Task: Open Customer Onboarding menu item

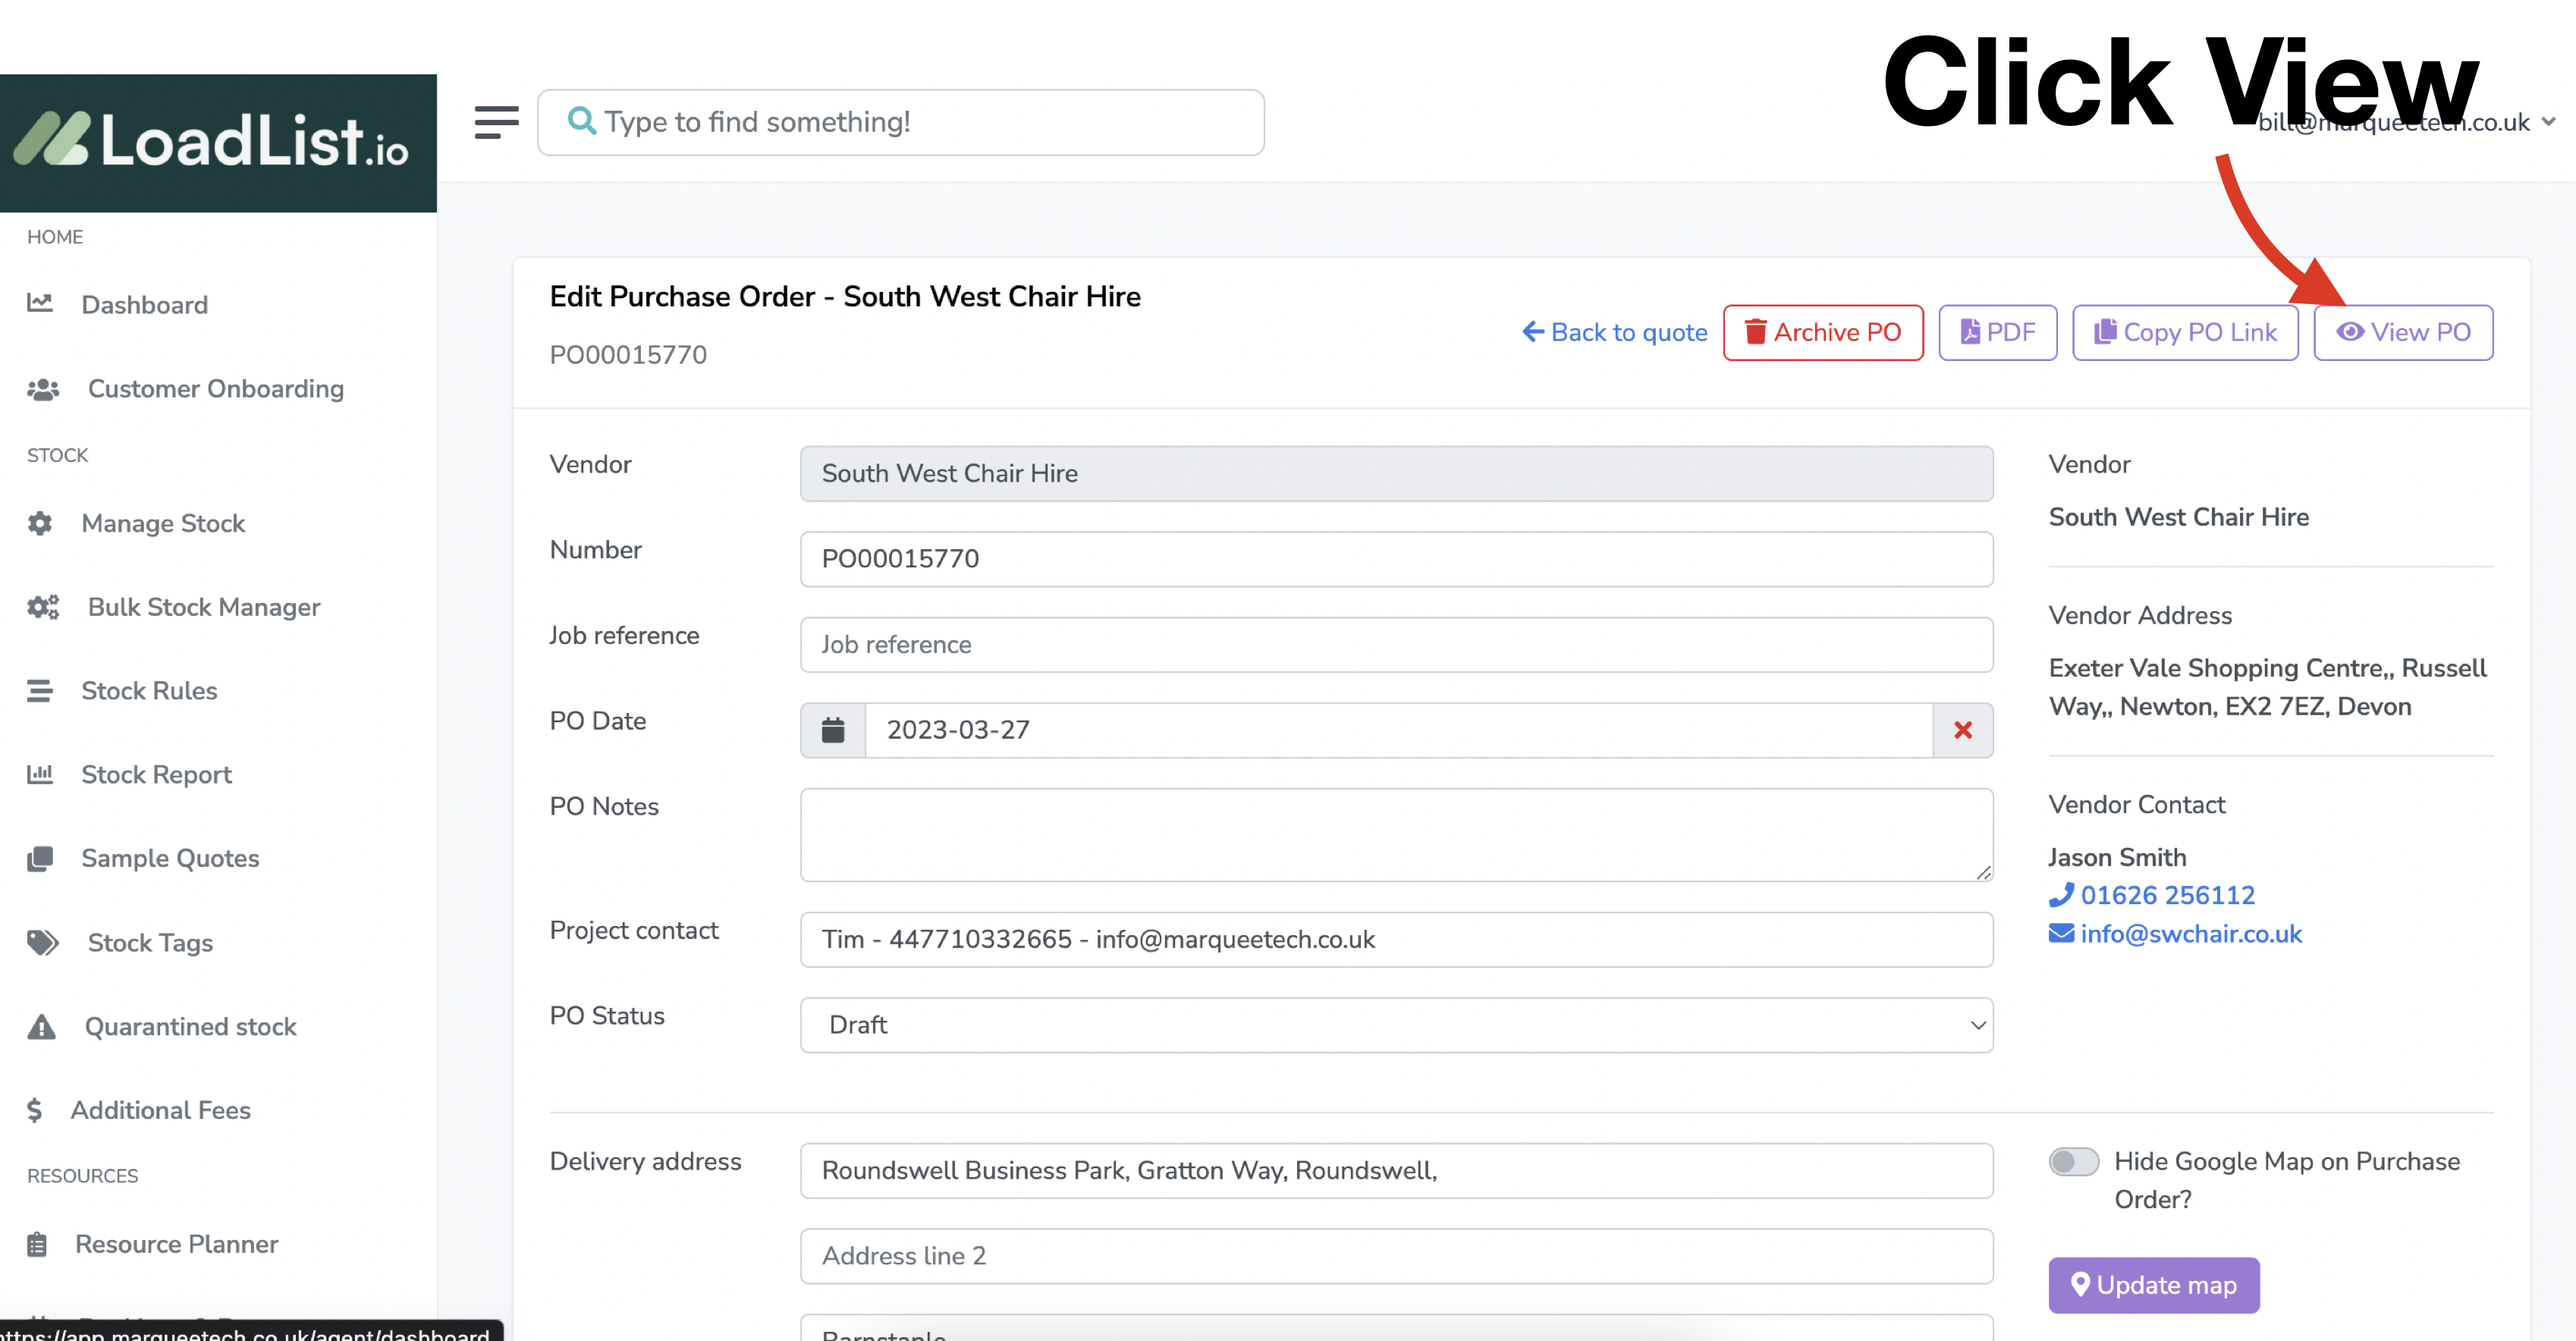Action: (x=216, y=388)
